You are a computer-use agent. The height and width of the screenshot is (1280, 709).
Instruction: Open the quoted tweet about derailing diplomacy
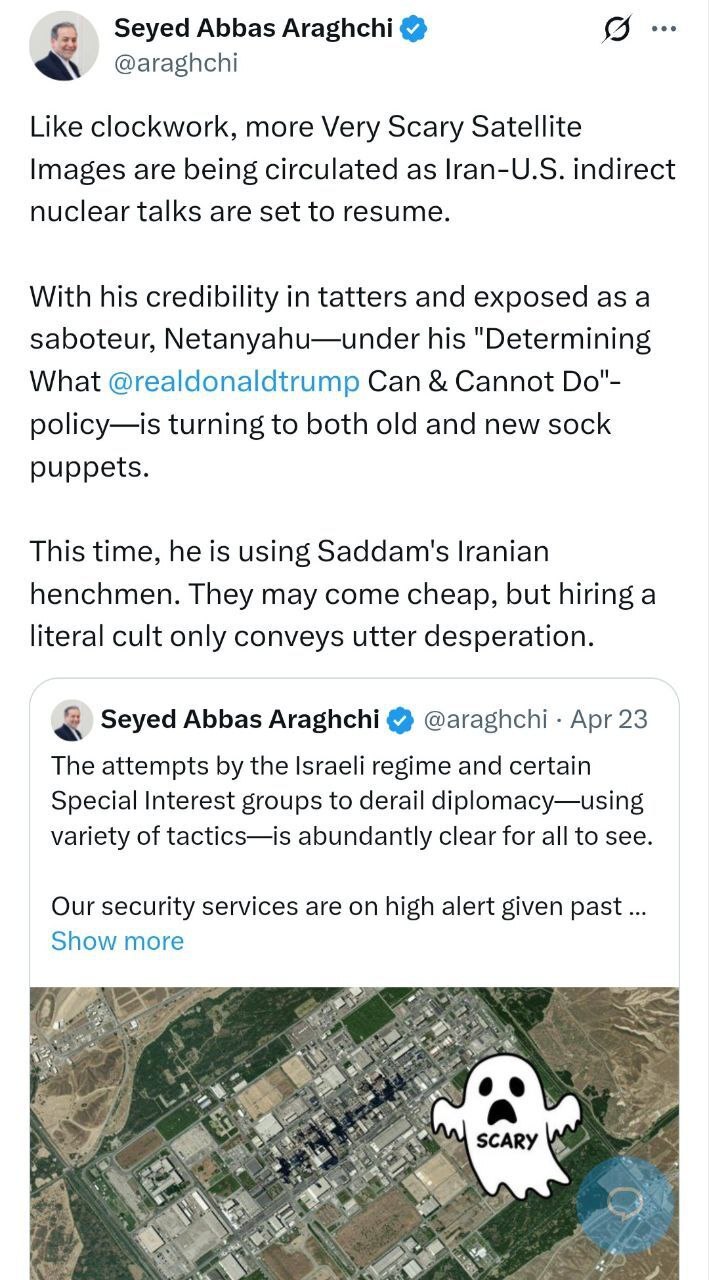click(350, 800)
